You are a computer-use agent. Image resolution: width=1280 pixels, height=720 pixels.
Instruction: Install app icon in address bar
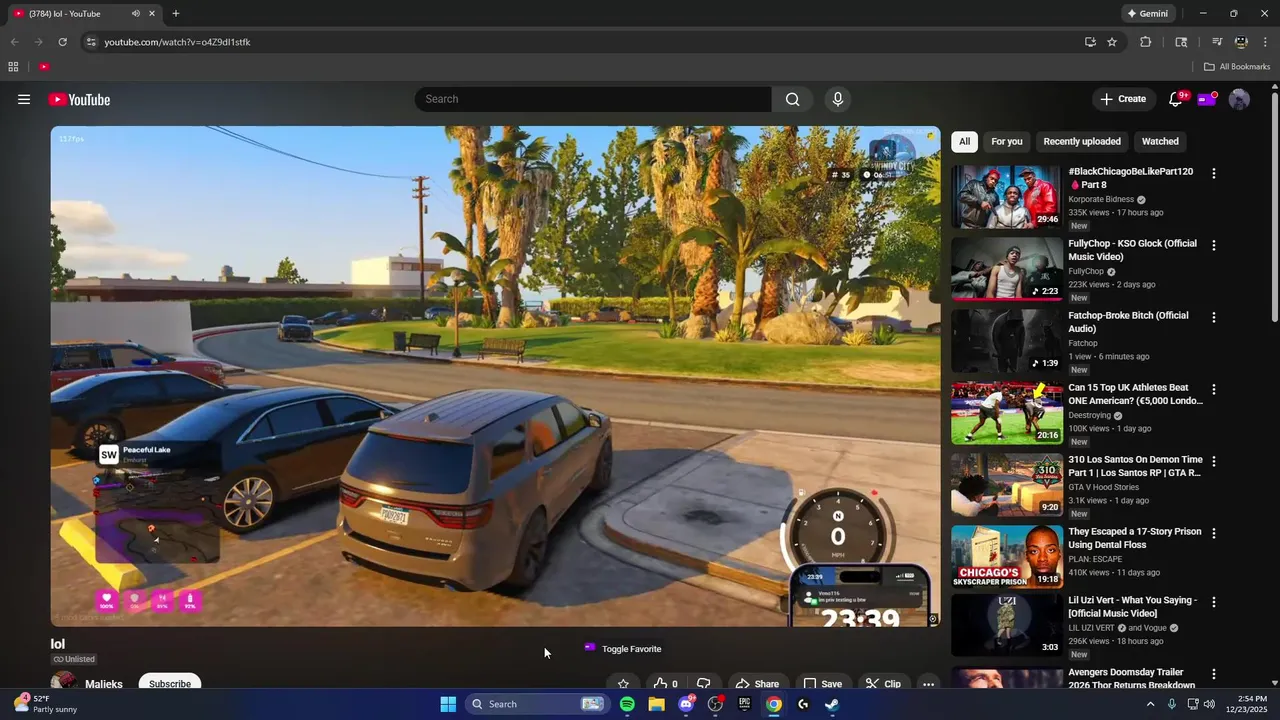pos(1090,42)
